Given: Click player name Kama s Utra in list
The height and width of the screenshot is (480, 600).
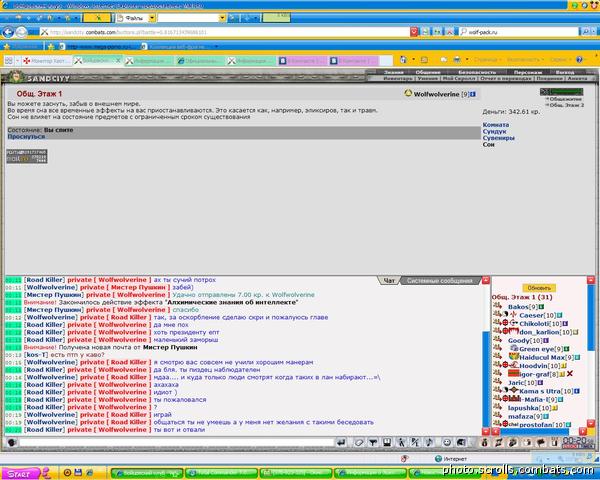Looking at the screenshot, I should [x=540, y=391].
